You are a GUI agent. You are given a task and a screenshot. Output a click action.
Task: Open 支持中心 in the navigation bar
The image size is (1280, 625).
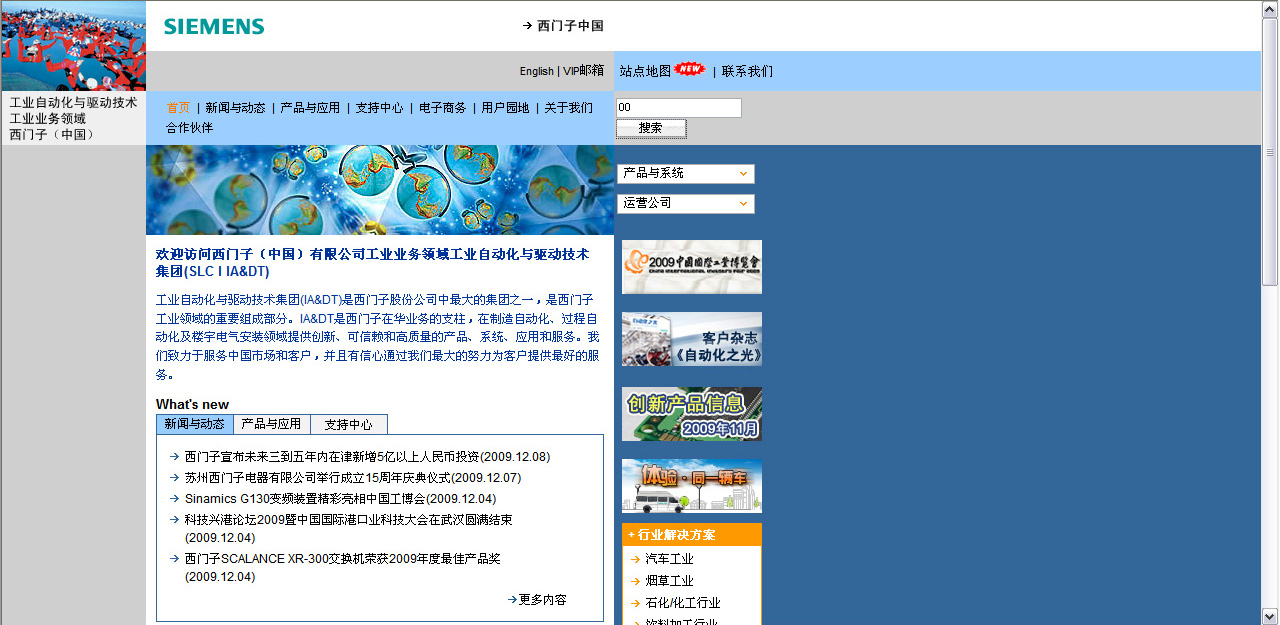click(379, 108)
